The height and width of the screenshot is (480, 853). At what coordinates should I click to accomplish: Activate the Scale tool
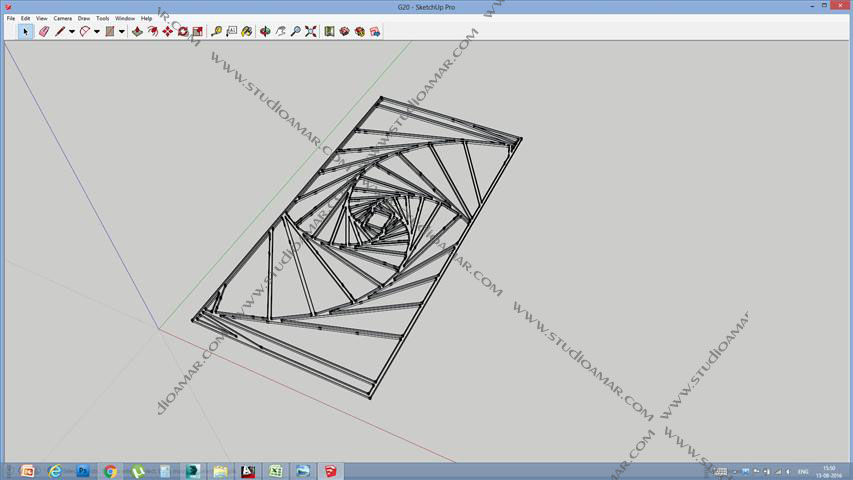point(197,32)
